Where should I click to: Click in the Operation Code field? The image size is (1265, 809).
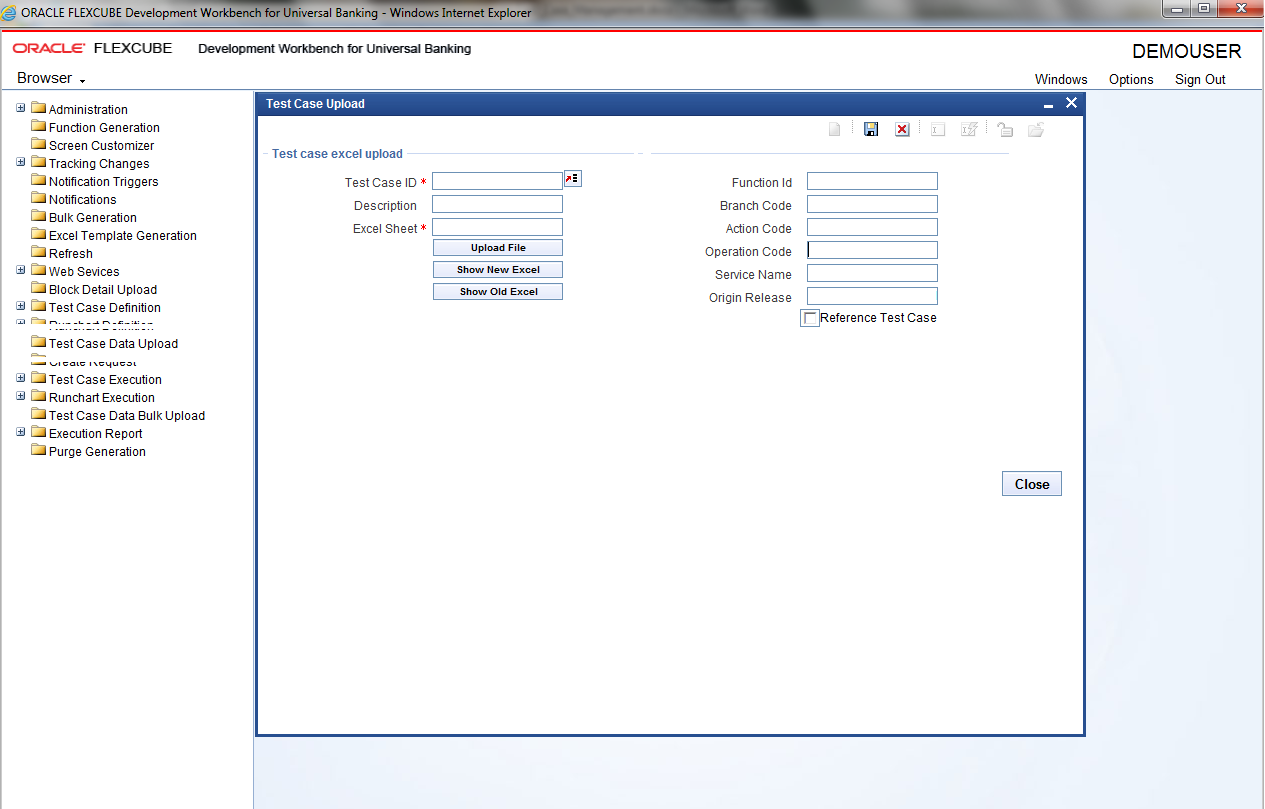coord(872,250)
